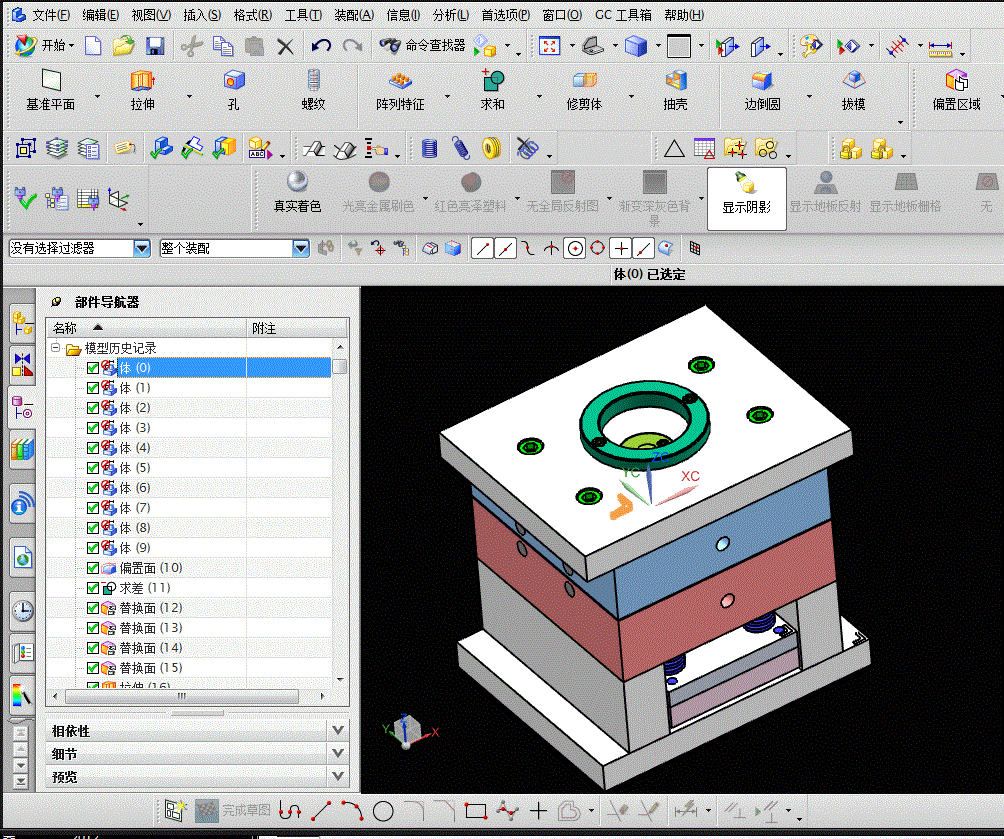Click the navigator vertical scrollbar thumb
1004x839 pixels.
(x=340, y=366)
